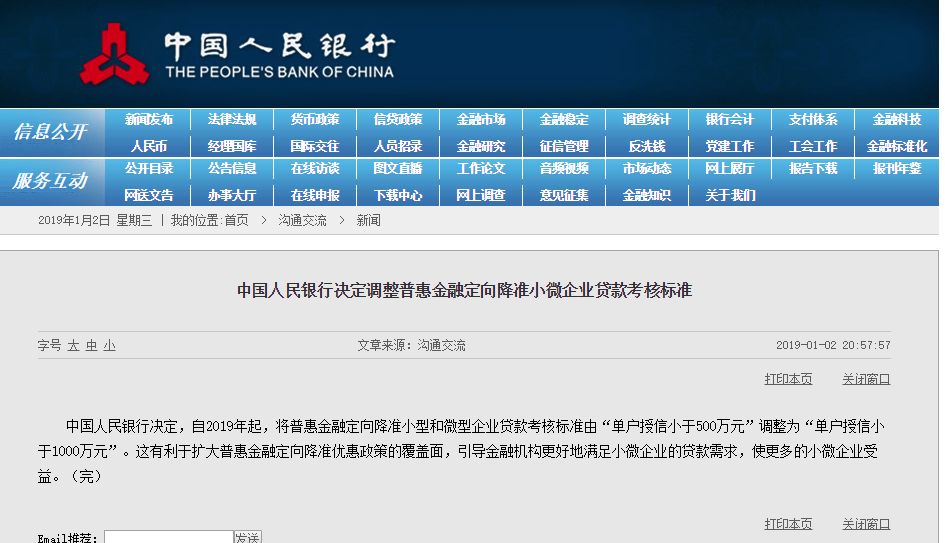Select the 图文直播 menu item
945x543 pixels.
click(398, 169)
